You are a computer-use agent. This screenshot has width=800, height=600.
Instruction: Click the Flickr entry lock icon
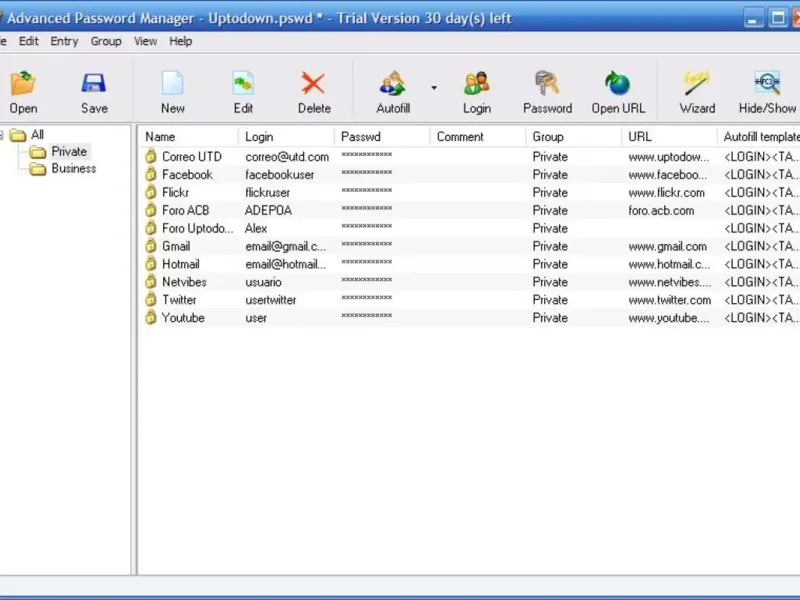pos(150,192)
